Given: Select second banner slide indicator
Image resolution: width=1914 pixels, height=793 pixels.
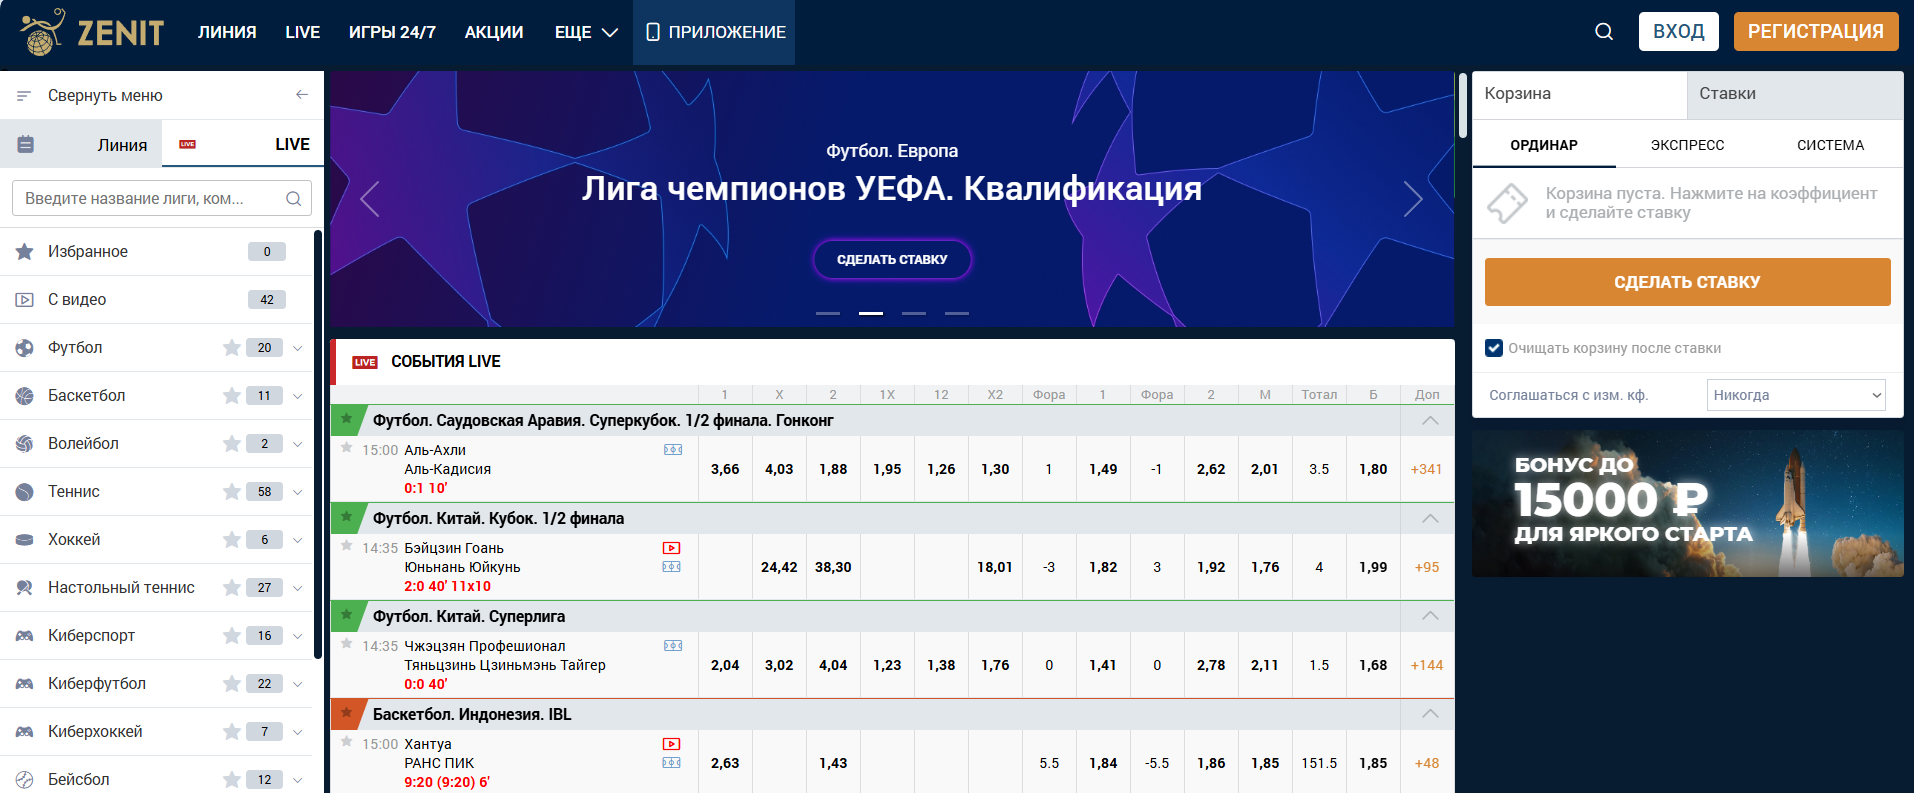Looking at the screenshot, I should pos(871,313).
